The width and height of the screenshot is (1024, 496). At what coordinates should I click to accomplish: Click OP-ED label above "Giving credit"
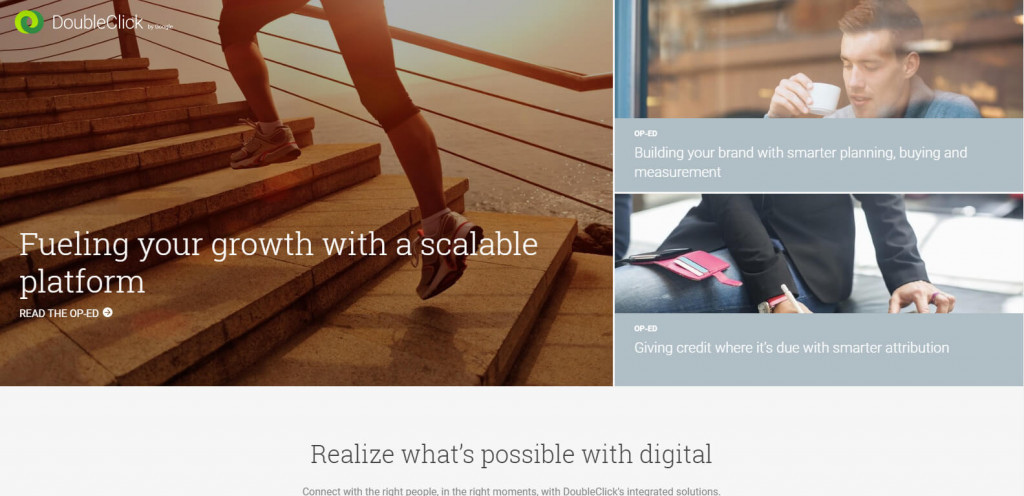click(645, 328)
